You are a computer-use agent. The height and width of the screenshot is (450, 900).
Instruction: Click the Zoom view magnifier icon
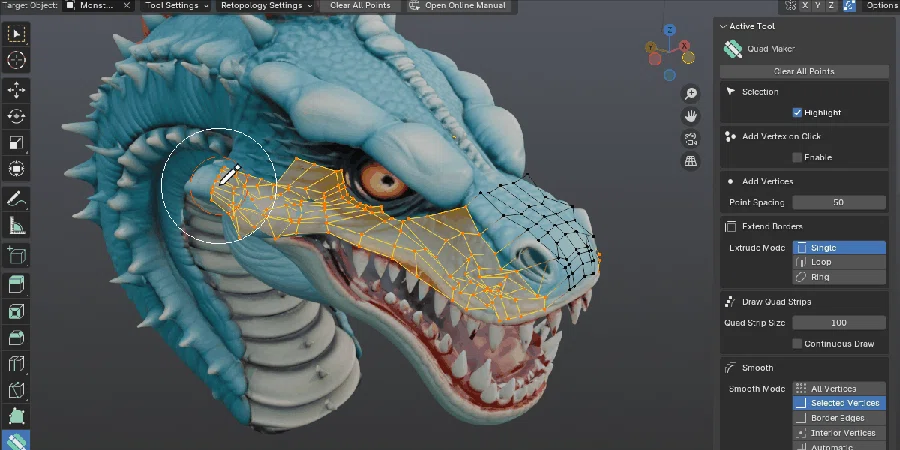690,94
